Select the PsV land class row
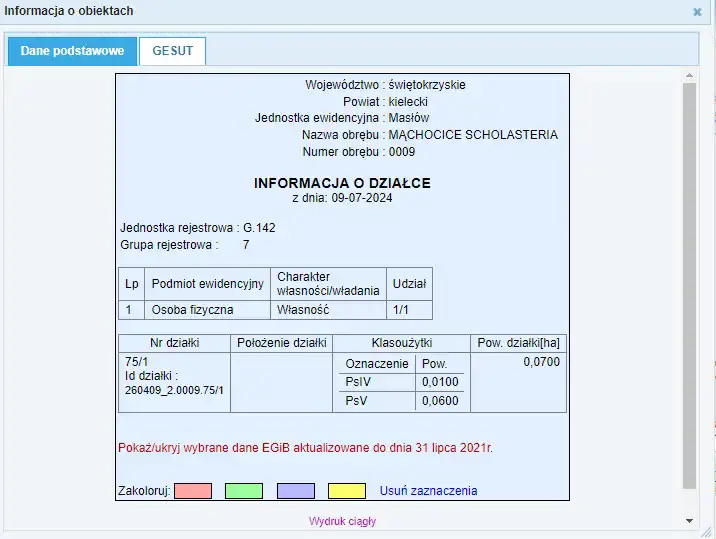Screen dimensions: 716x539 (358, 401)
